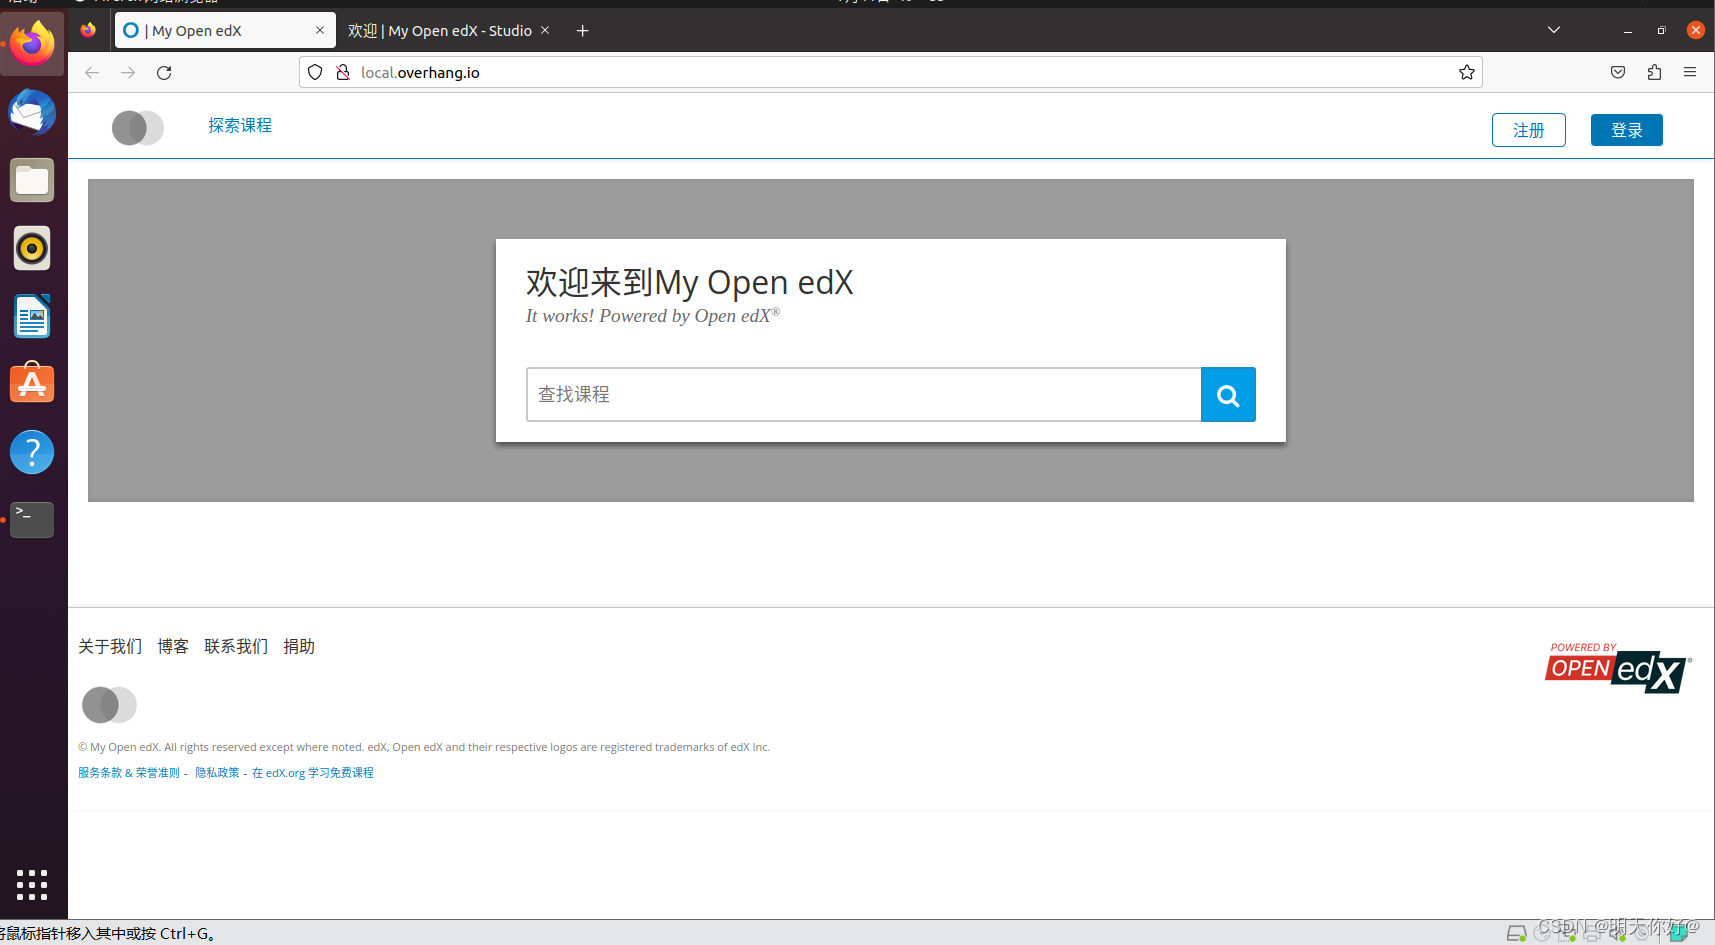
Task: Open 服务条款 & 荣誉准则 link
Action: coord(129,773)
